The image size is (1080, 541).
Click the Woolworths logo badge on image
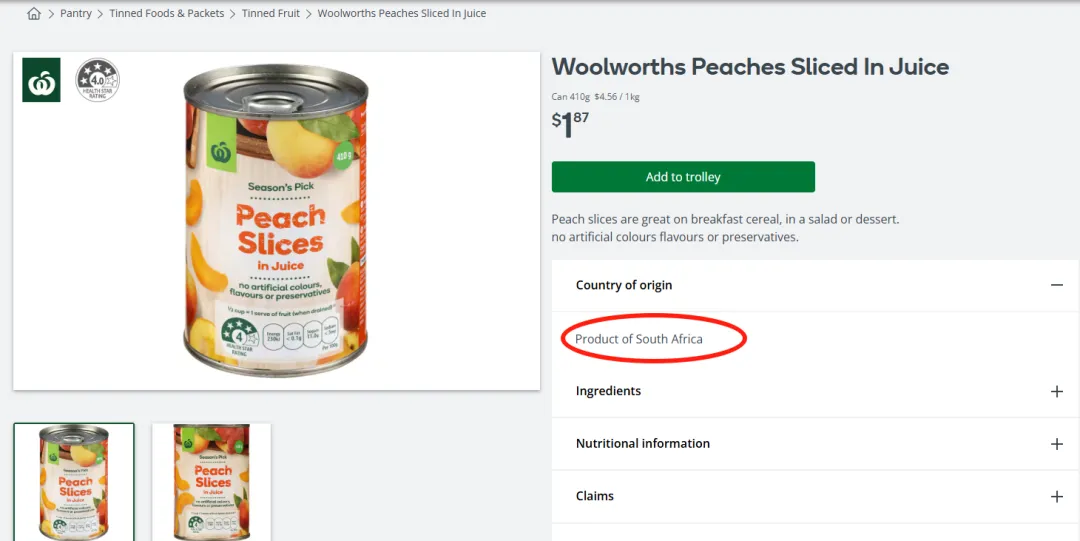pos(41,80)
